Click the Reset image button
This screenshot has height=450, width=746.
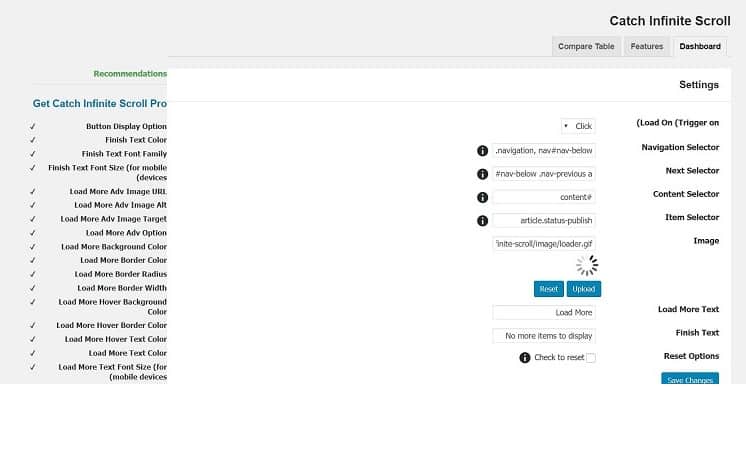[x=549, y=289]
